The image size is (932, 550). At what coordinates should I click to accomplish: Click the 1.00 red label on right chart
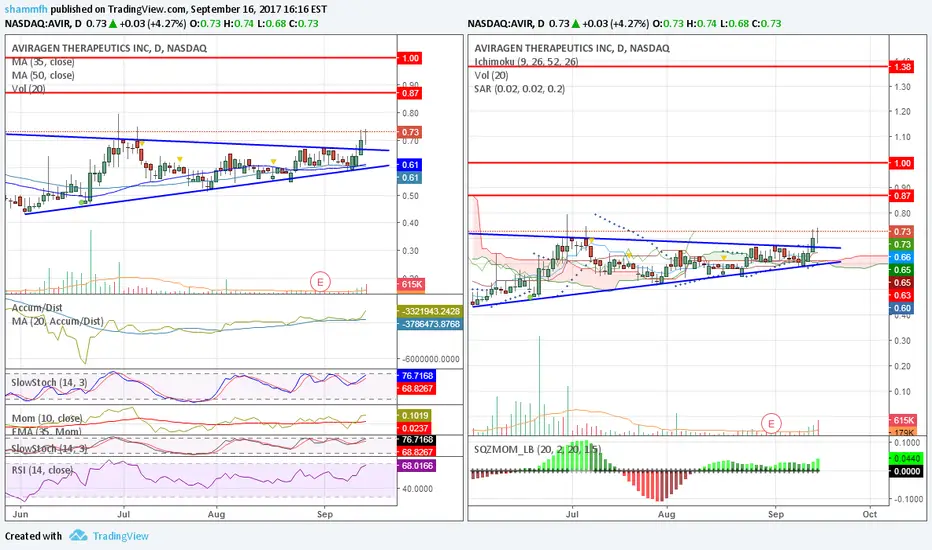[902, 163]
